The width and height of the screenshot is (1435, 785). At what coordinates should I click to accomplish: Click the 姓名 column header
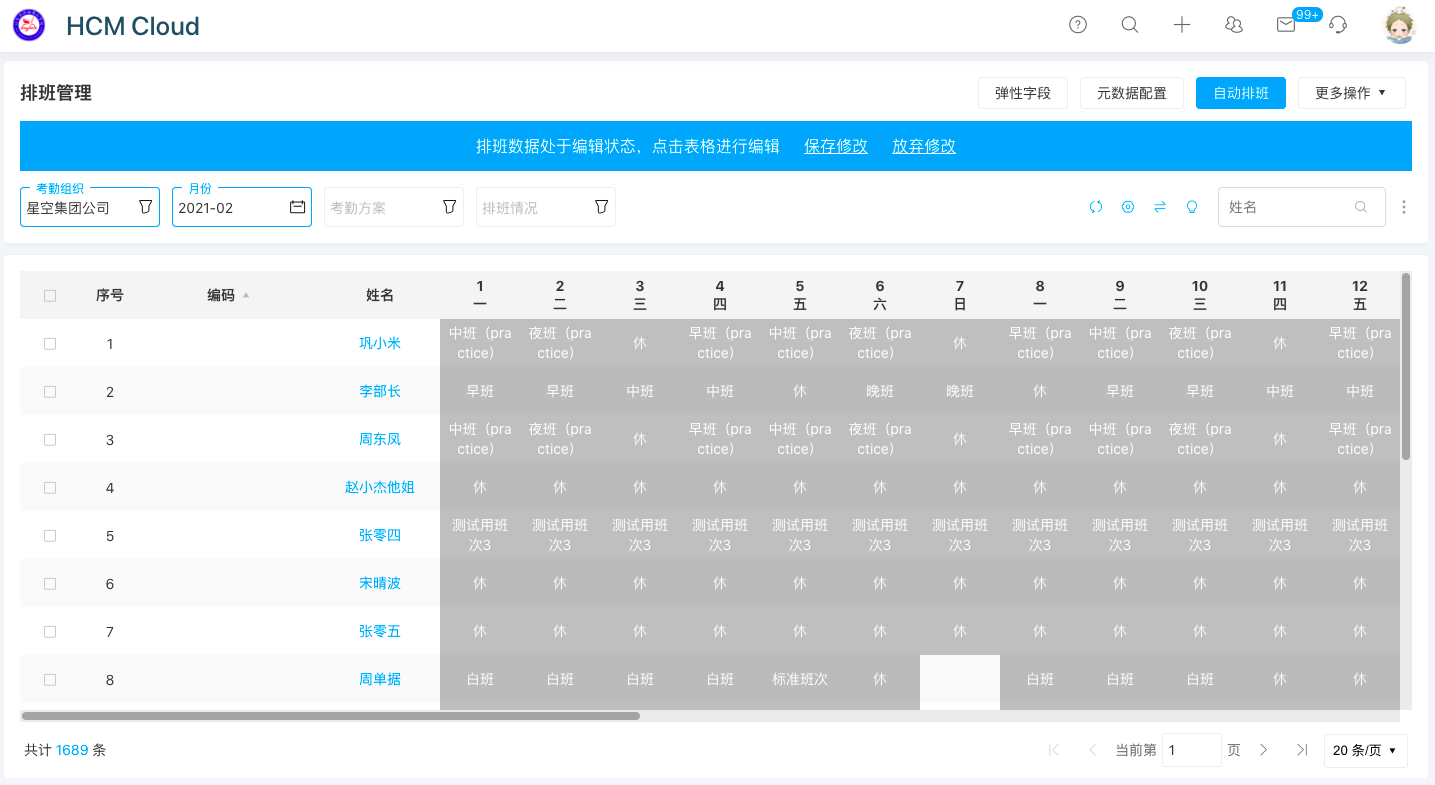[x=380, y=295]
